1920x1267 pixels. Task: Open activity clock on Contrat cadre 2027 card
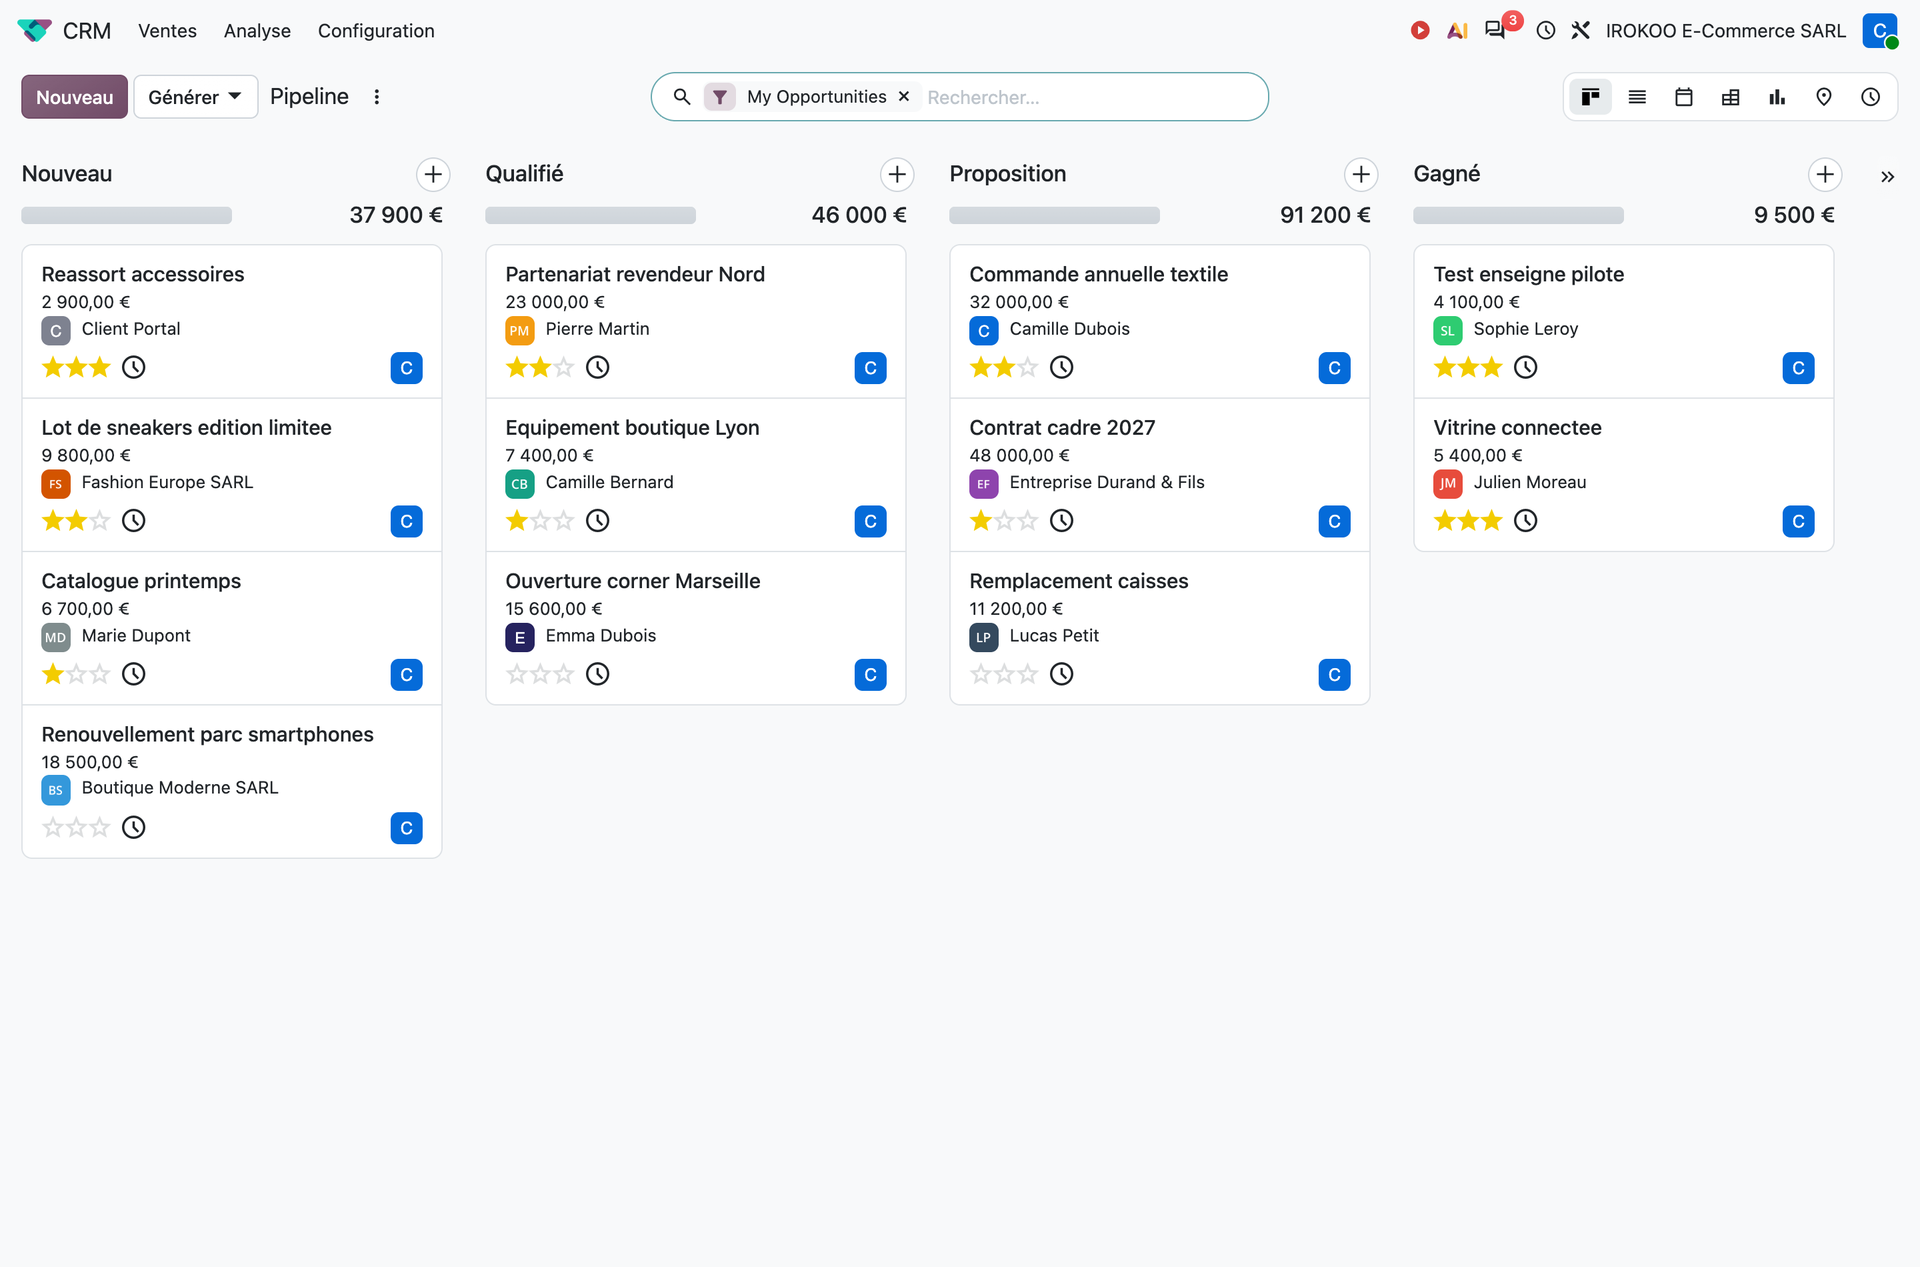1061,520
